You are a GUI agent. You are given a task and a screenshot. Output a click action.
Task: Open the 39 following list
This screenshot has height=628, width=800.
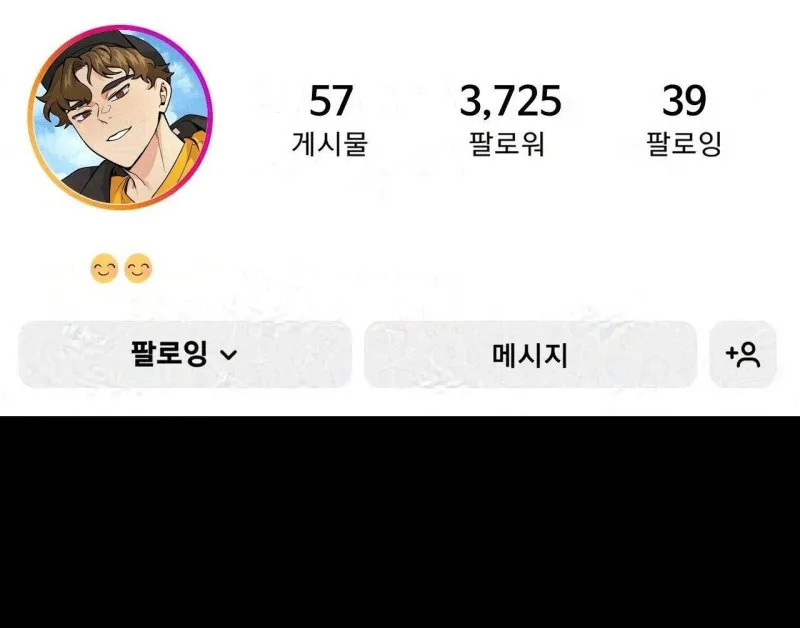684,101
